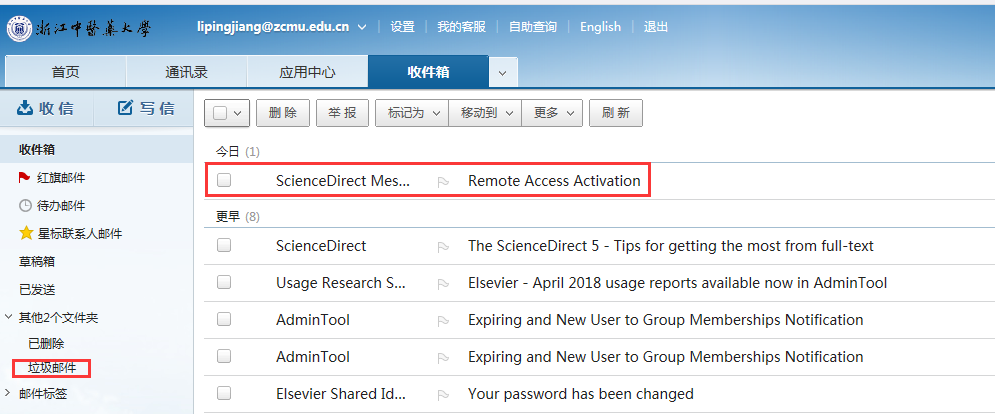This screenshot has height=414, width=995.
Task: Click the red flag icon beside 红旗邮件
Action: click(26, 178)
